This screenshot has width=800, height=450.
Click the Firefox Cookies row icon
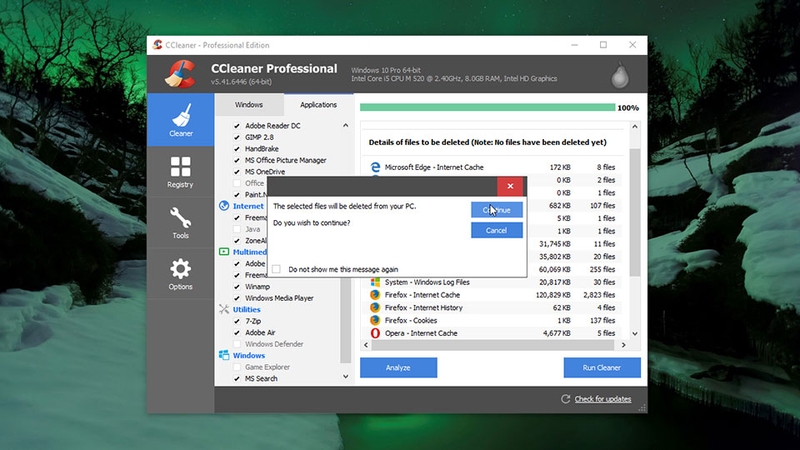[x=375, y=320]
